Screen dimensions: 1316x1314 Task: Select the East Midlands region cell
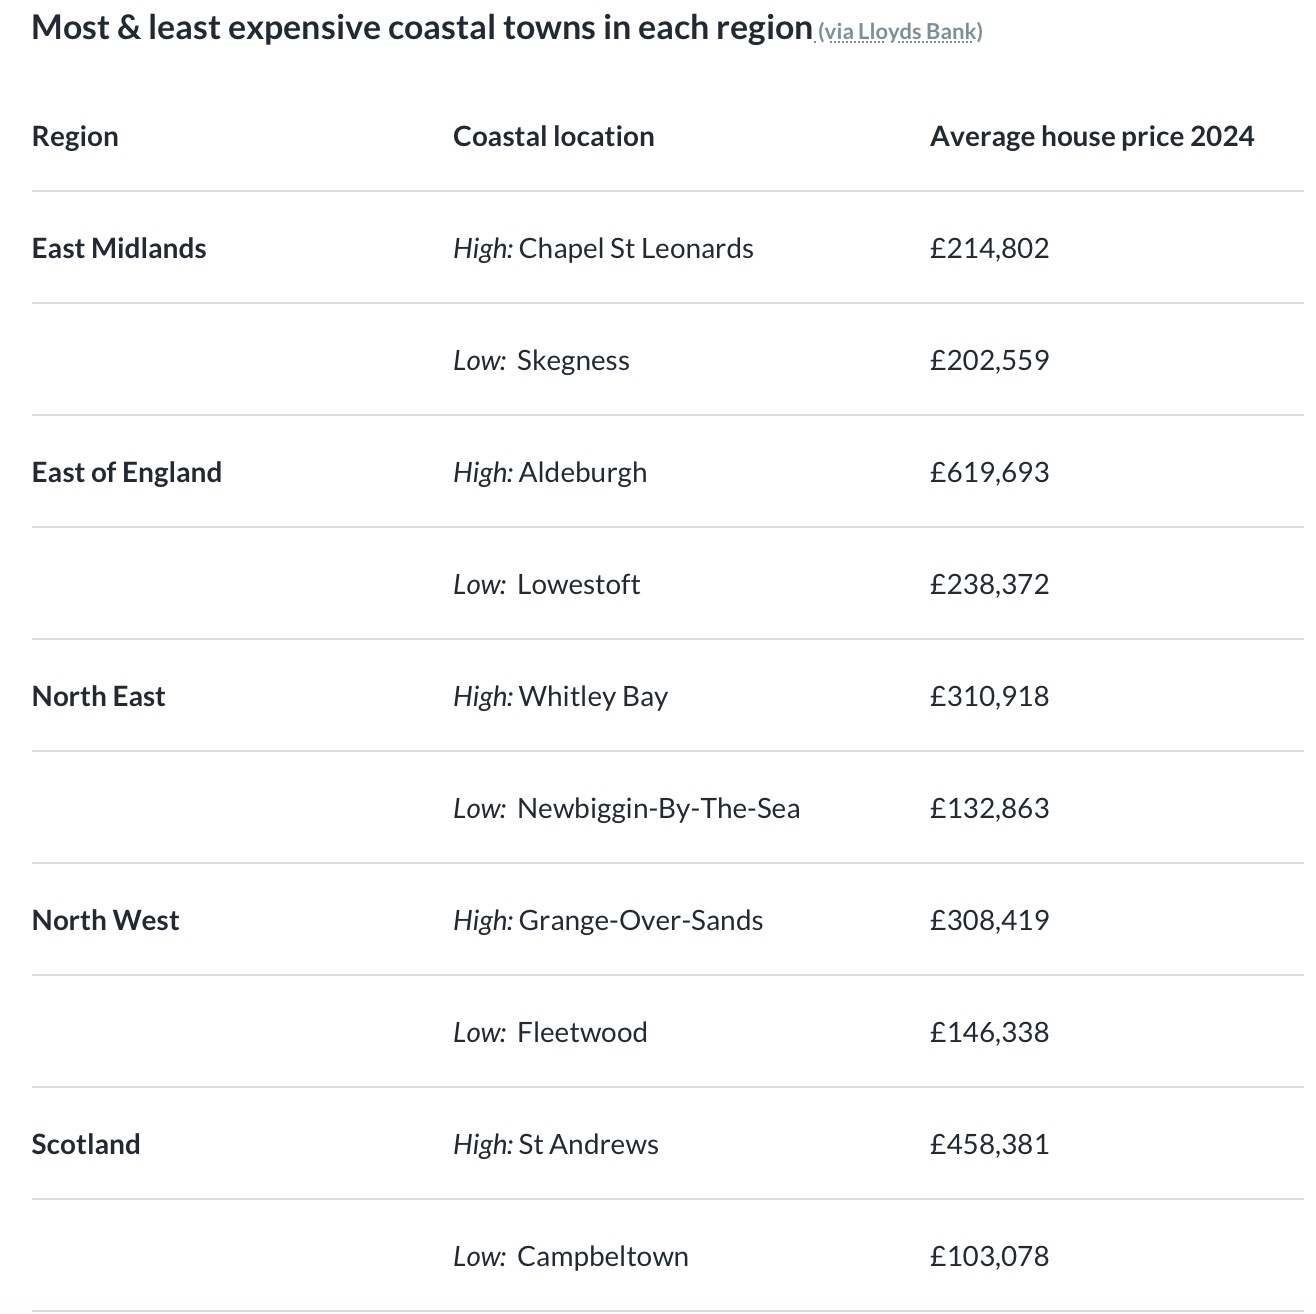pos(119,249)
